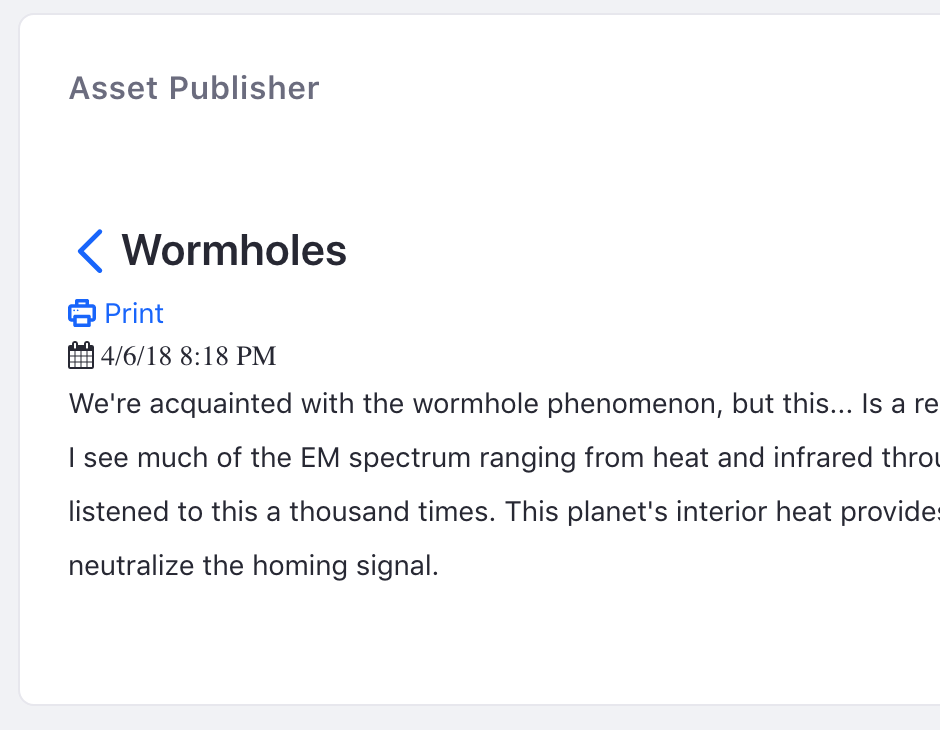
Task: Click the 4/6/18 8:18 PM publish date
Action: point(188,356)
